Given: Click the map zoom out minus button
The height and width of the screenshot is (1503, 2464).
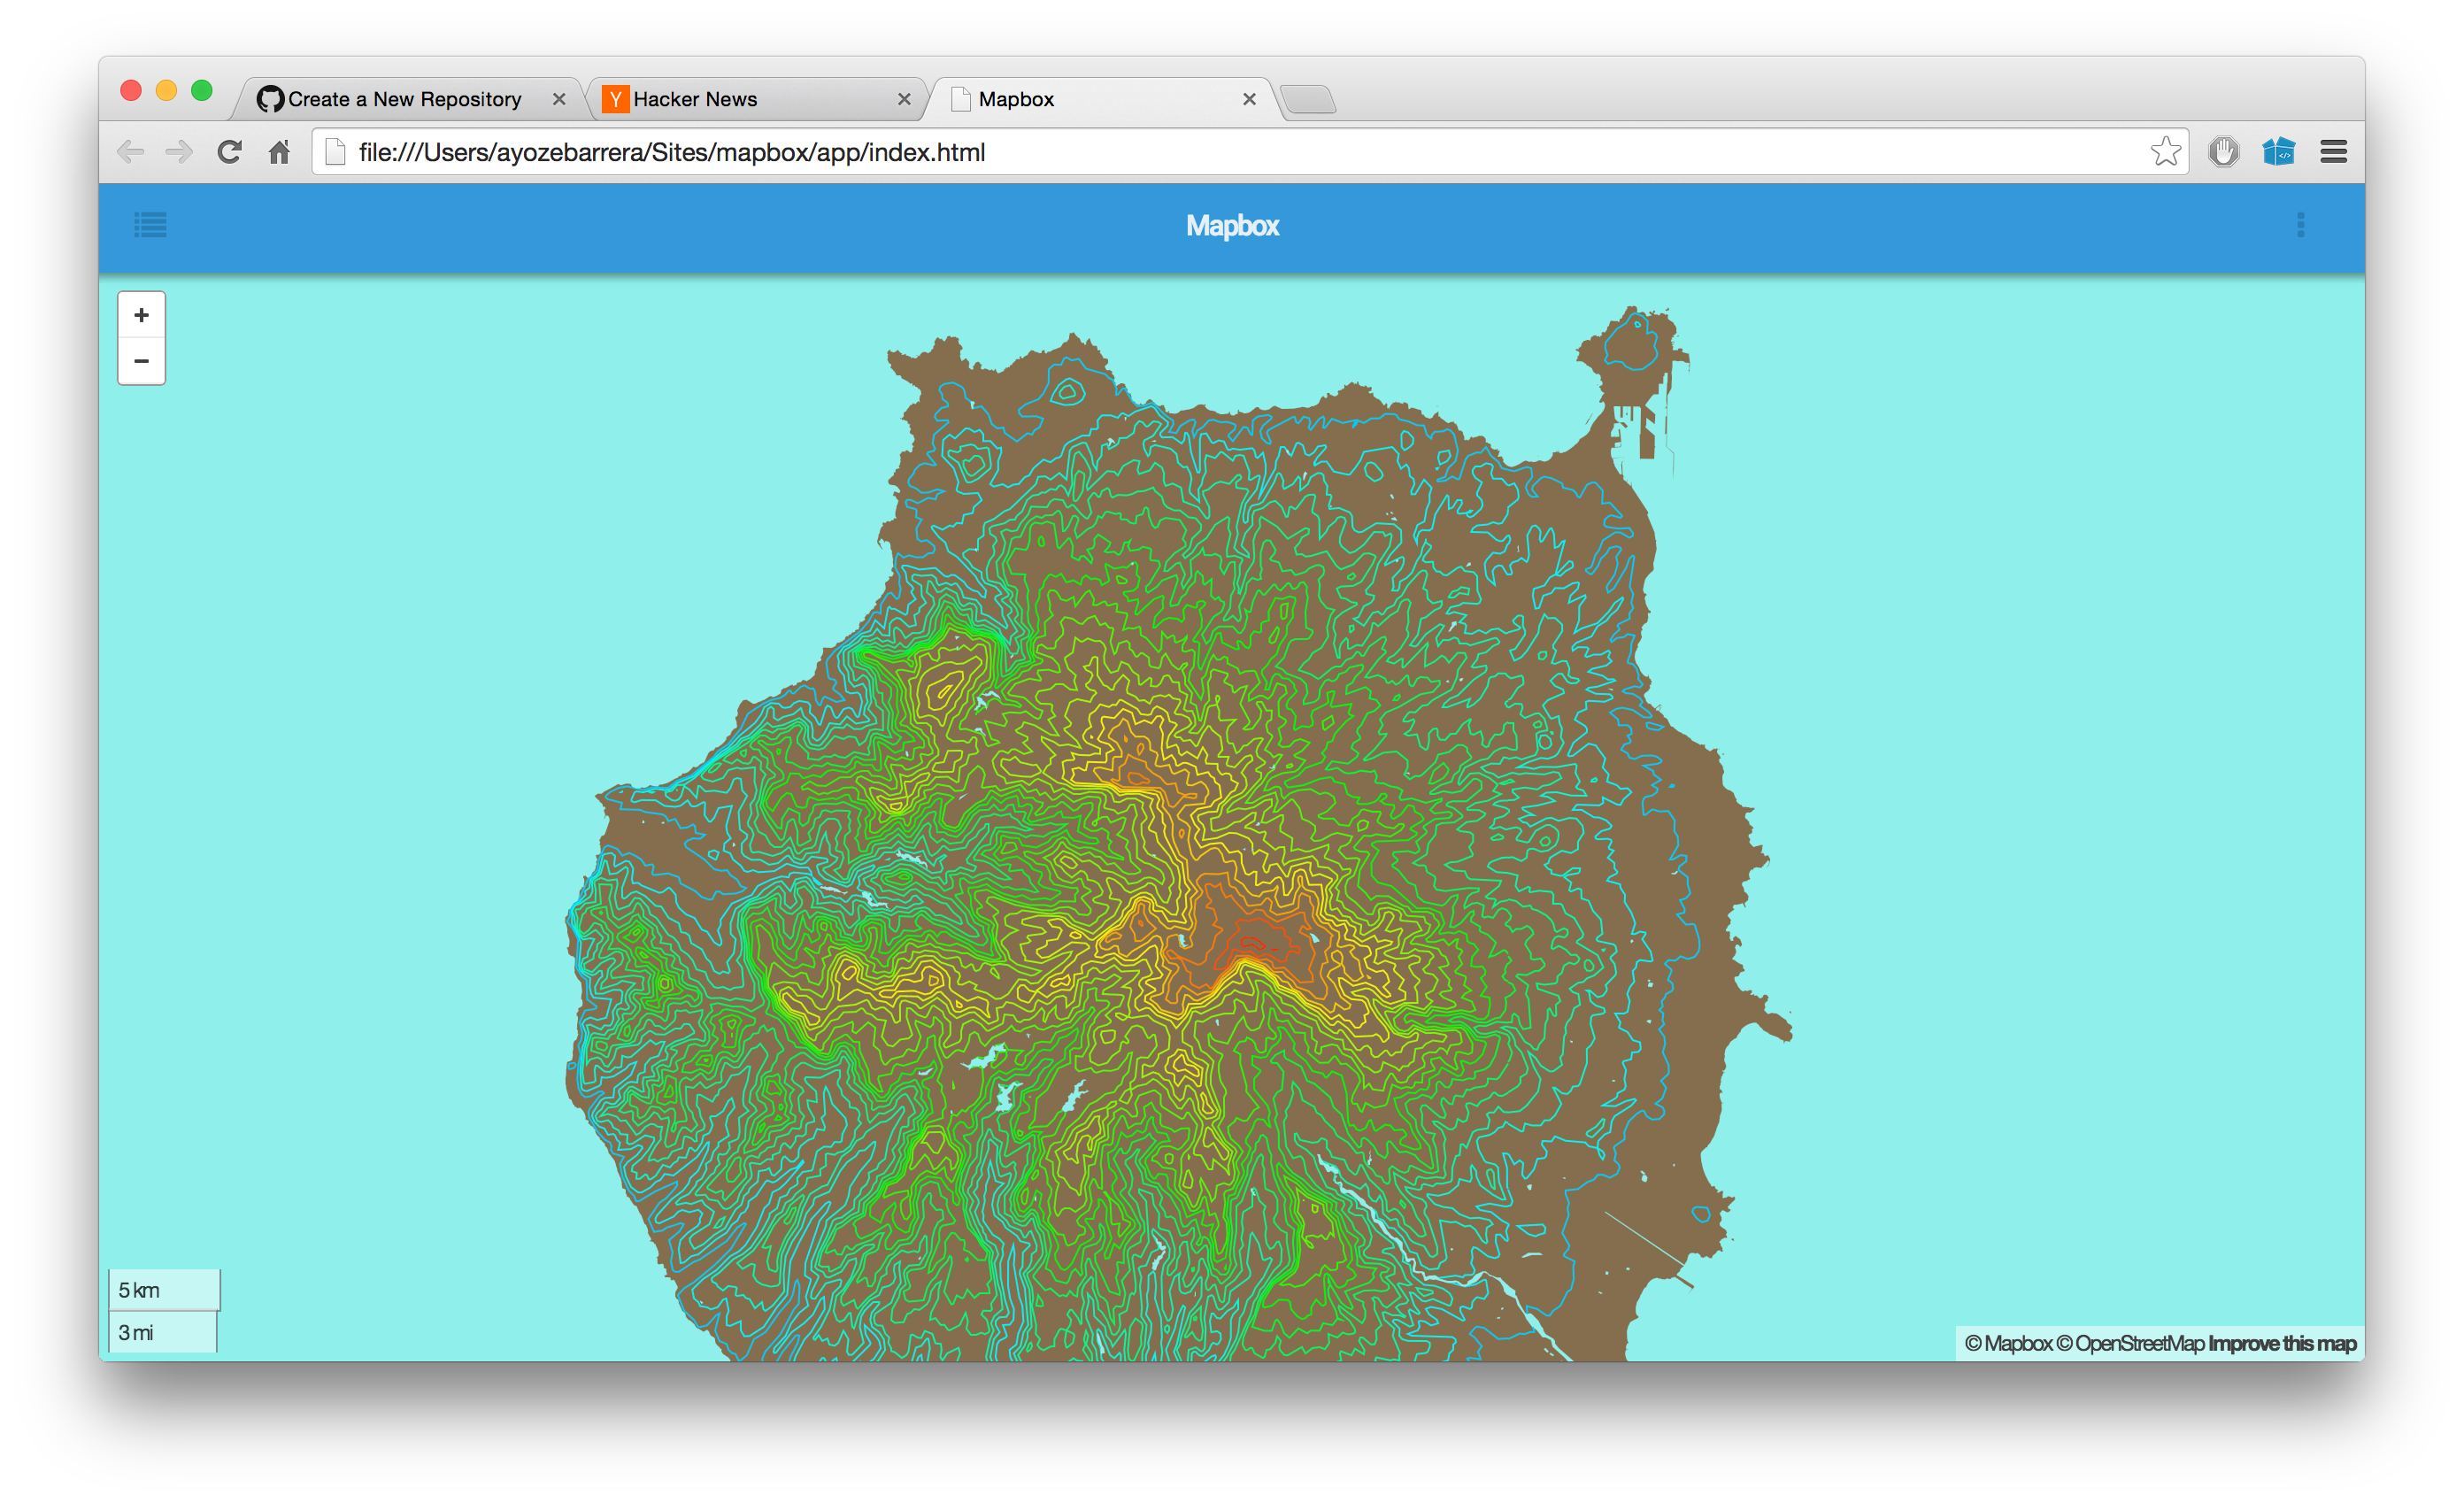Looking at the screenshot, I should point(141,361).
